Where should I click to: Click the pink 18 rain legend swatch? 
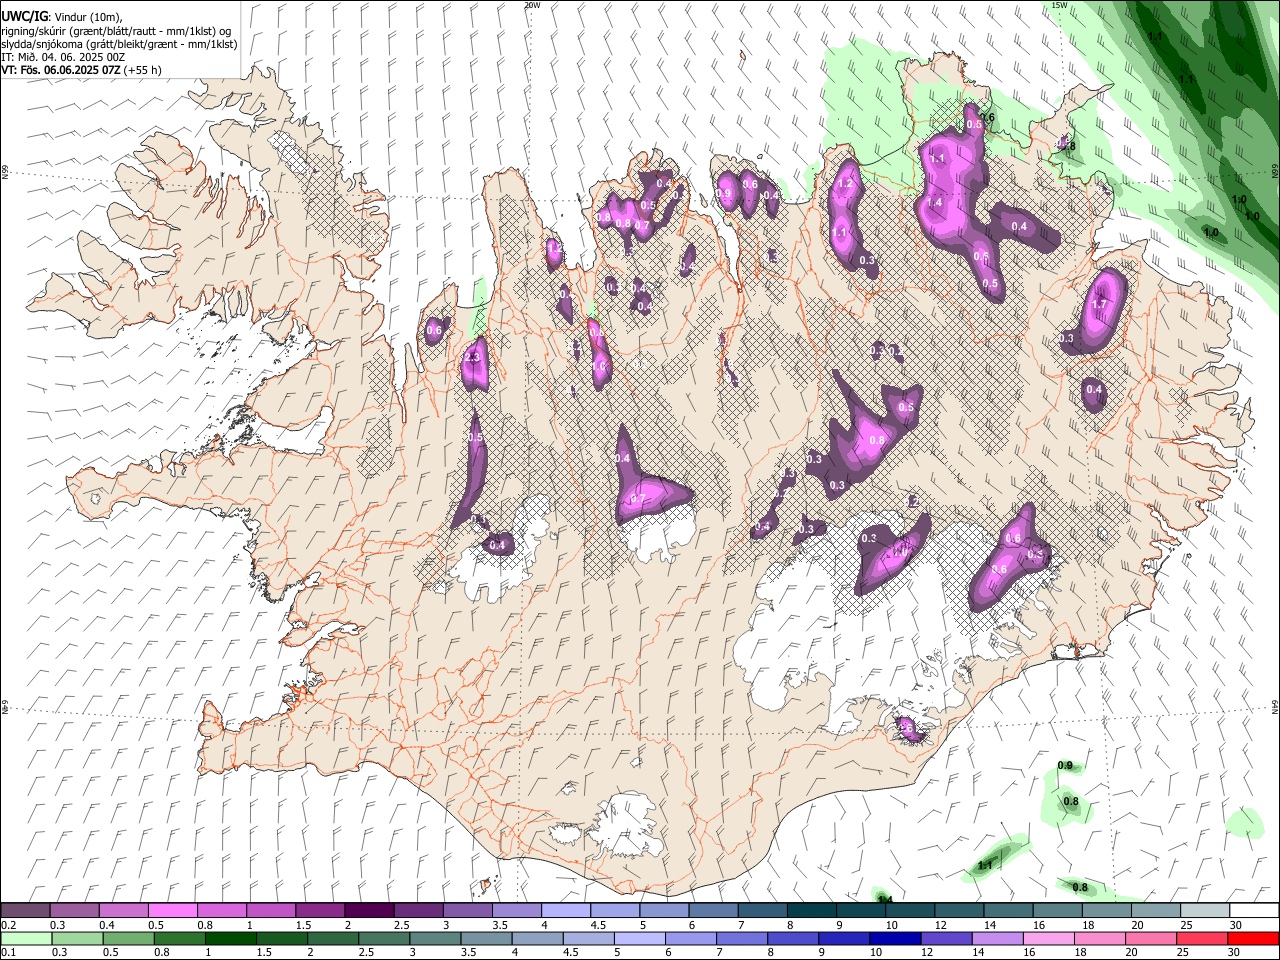click(1100, 938)
